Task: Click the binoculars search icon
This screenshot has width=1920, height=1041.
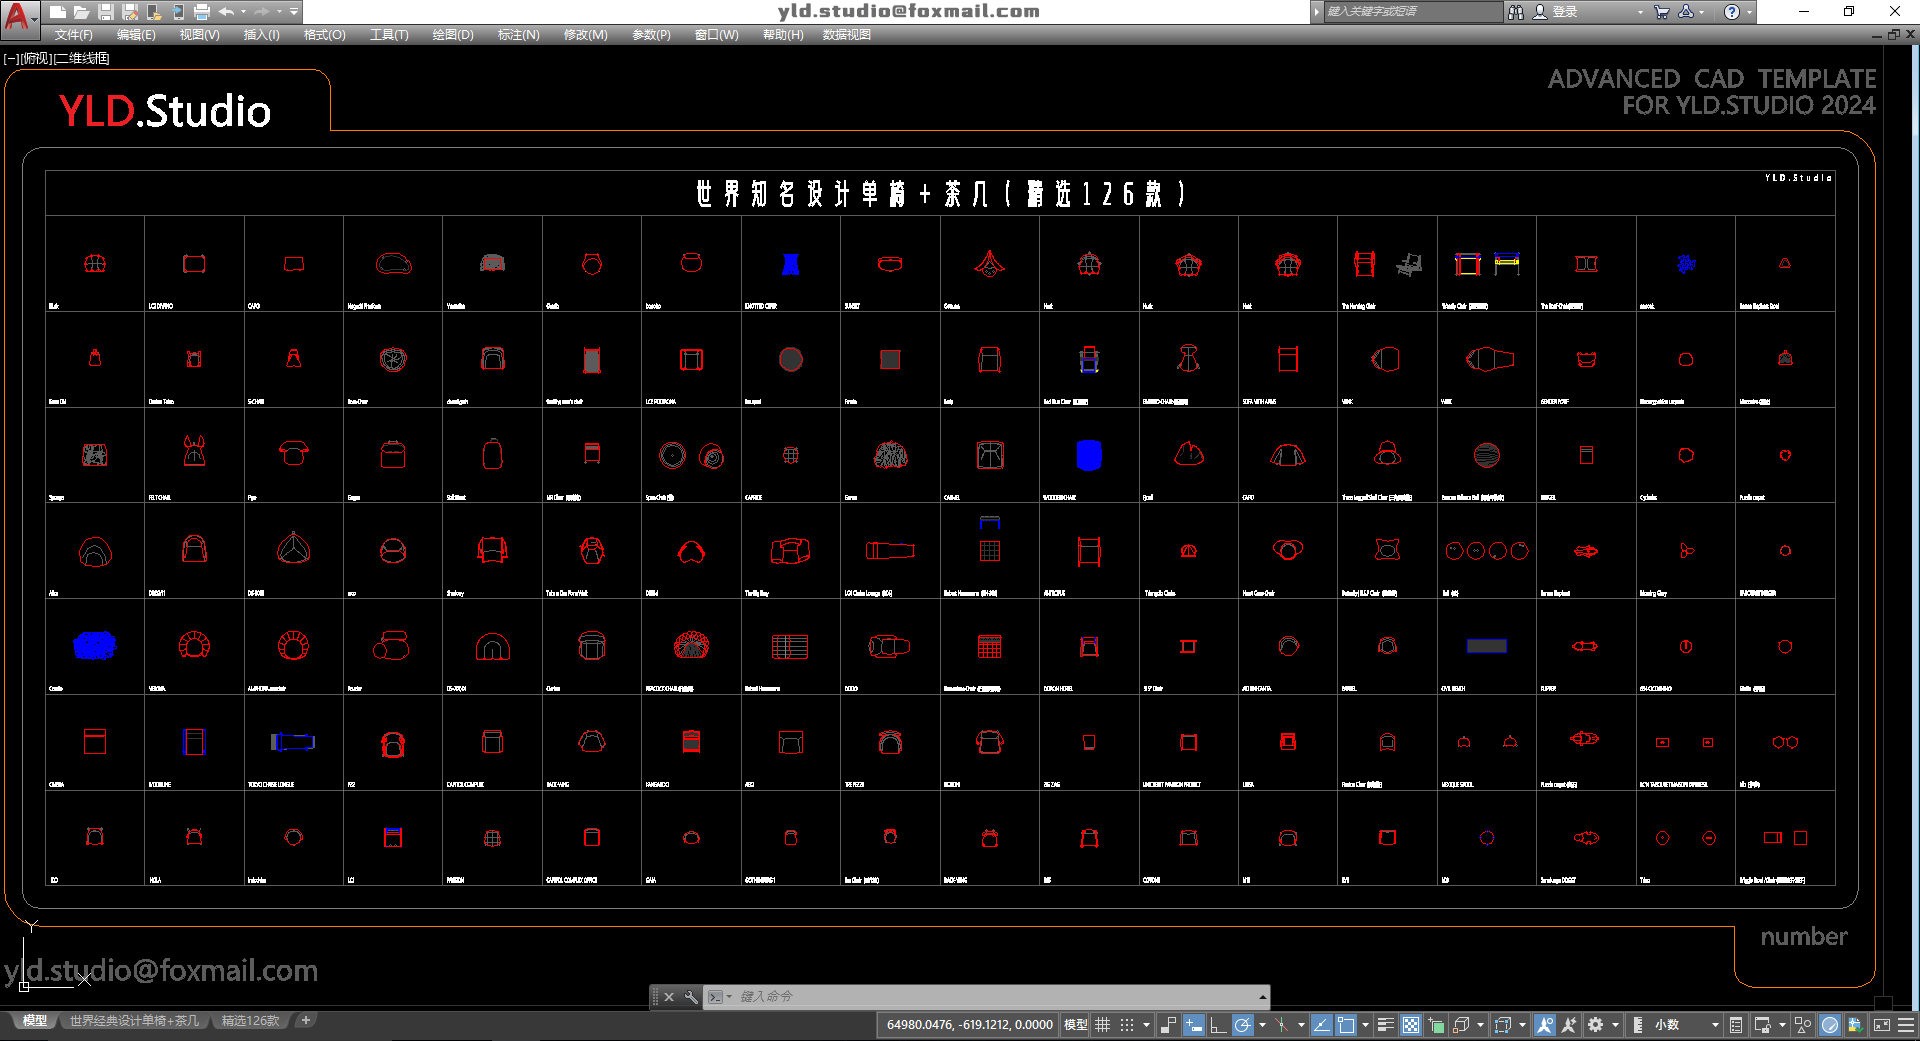Action: coord(1516,12)
